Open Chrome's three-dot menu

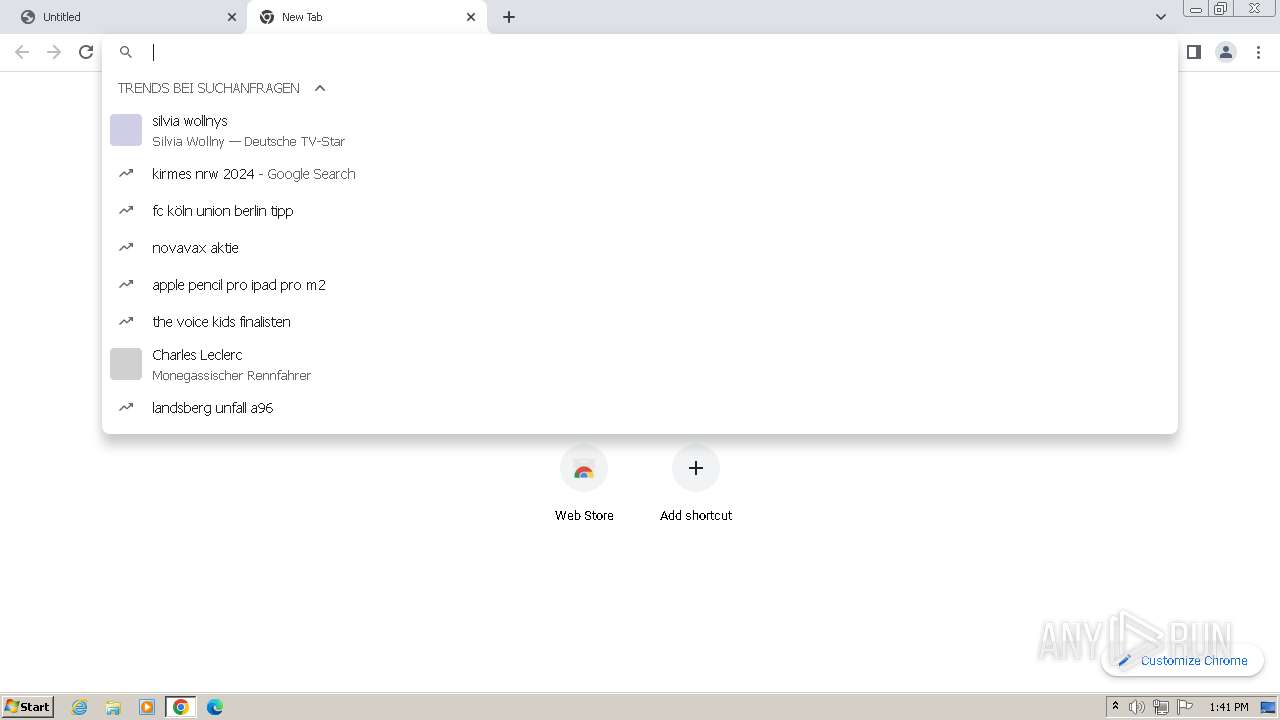click(1259, 52)
